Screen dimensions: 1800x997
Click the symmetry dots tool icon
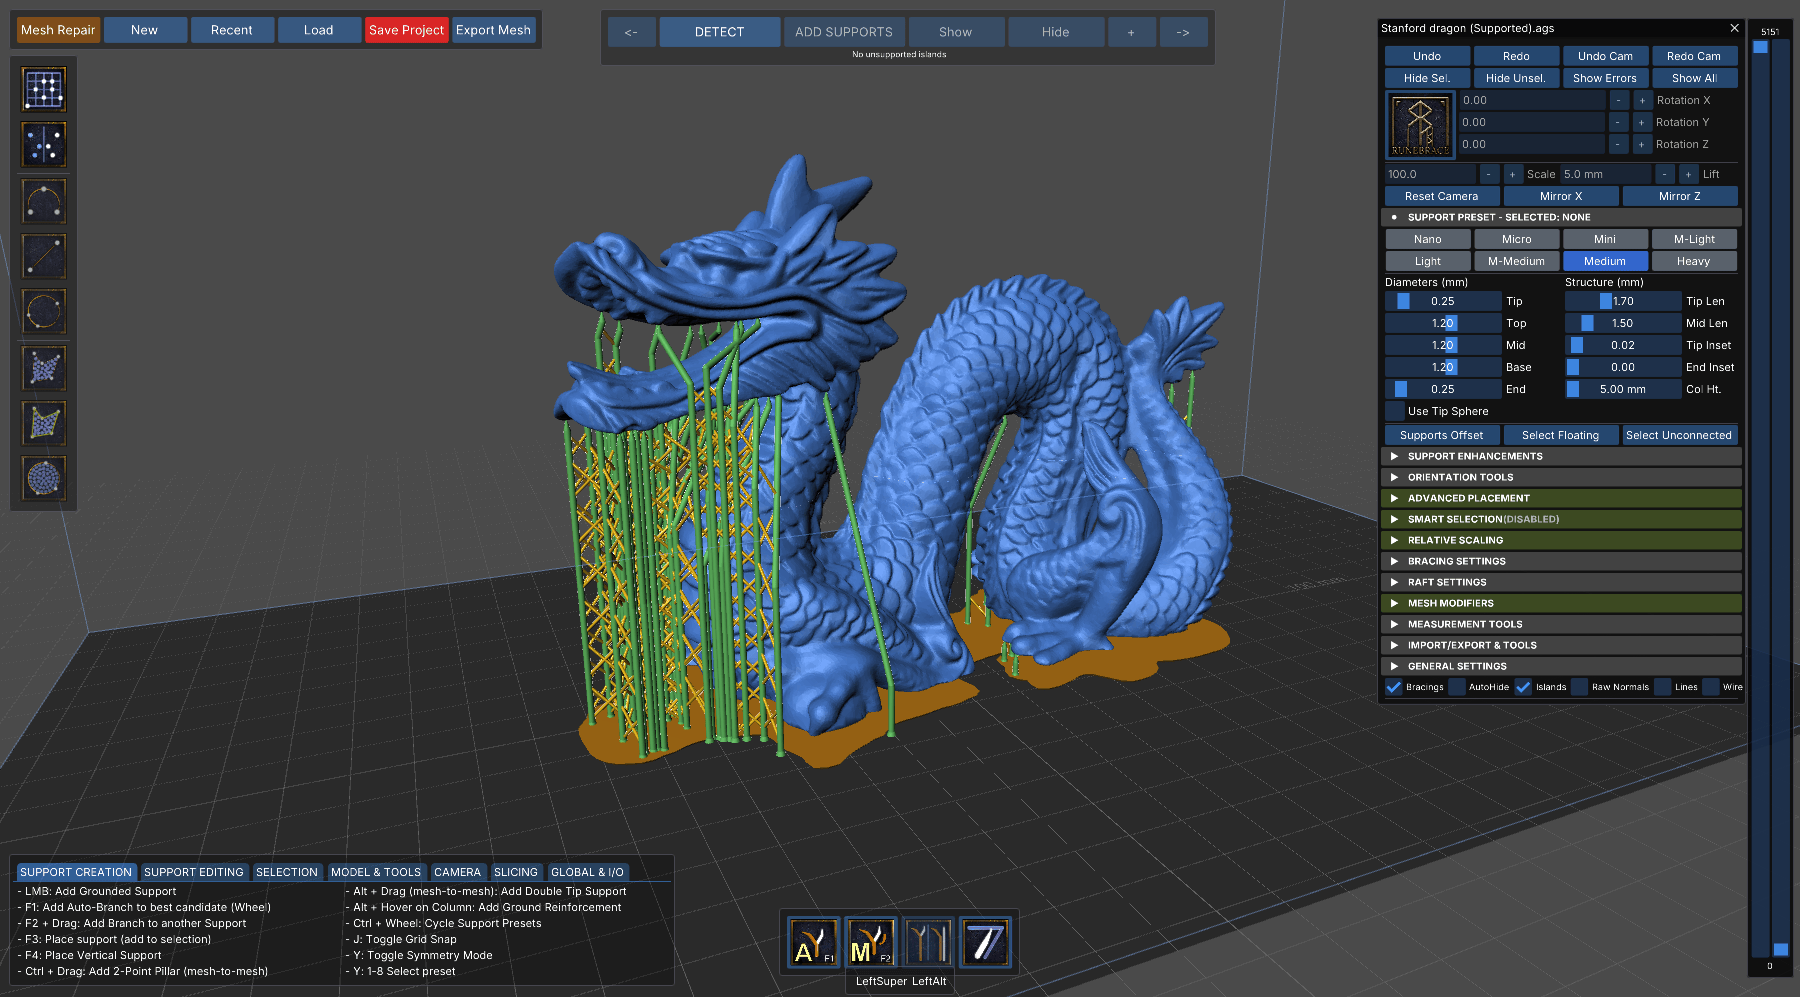[44, 145]
